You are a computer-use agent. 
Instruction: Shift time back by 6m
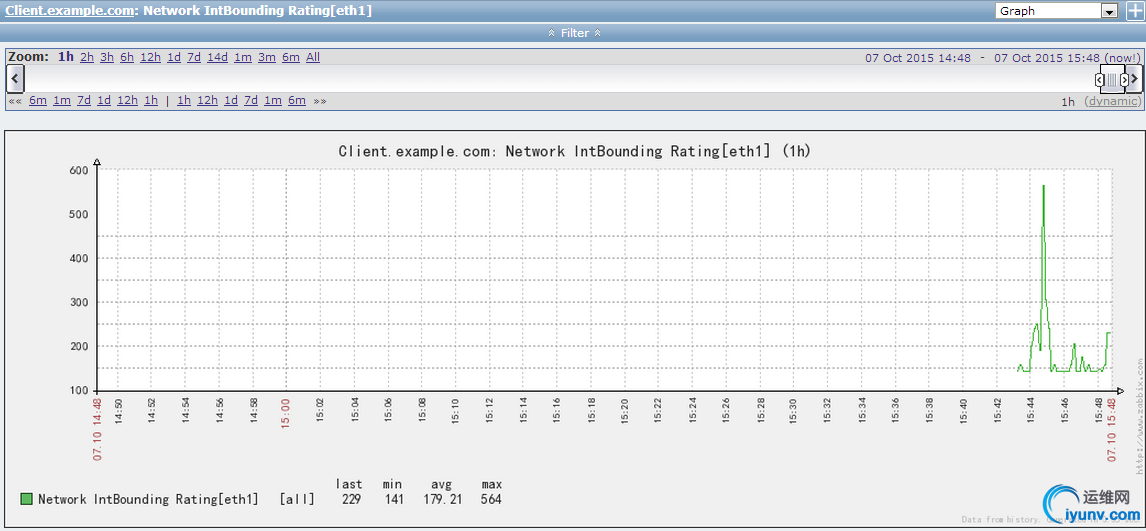point(38,101)
